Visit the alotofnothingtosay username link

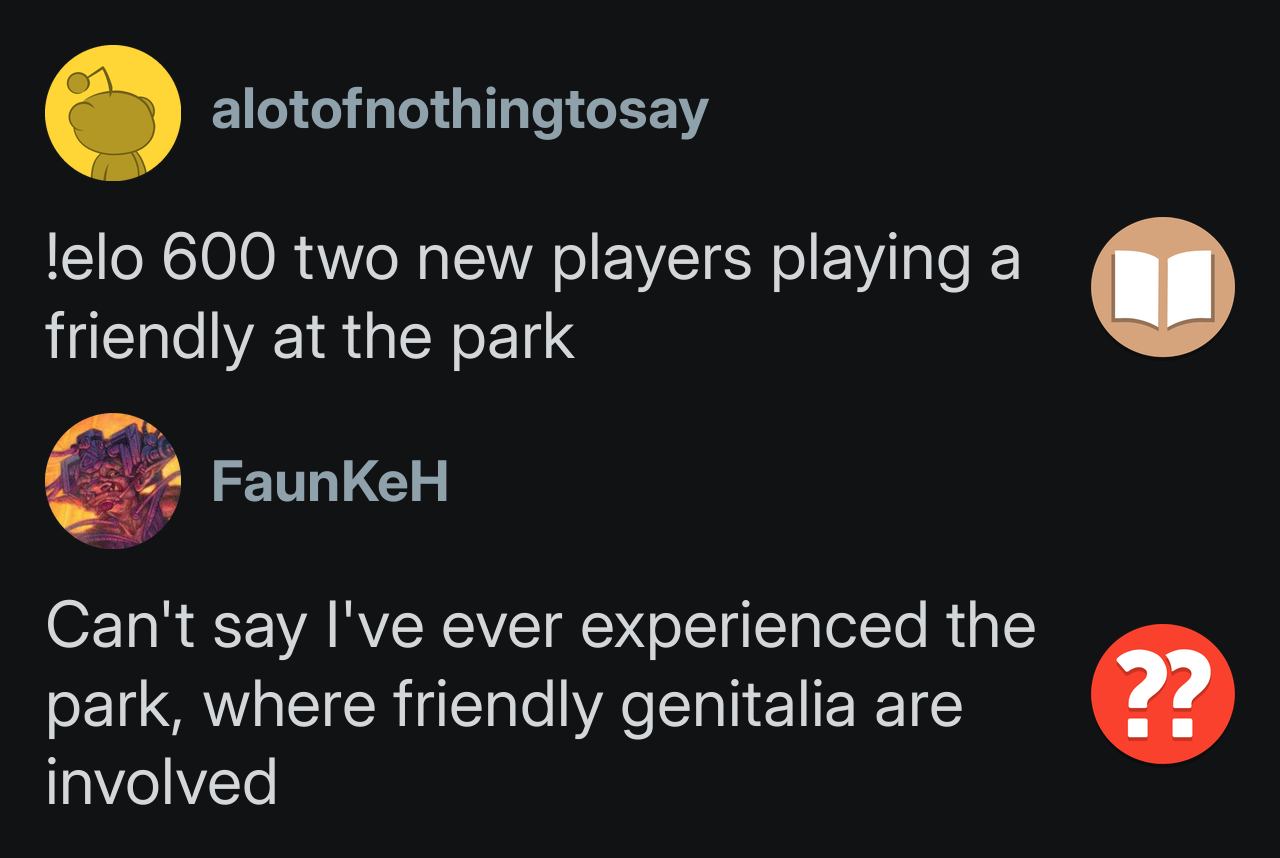click(x=459, y=111)
